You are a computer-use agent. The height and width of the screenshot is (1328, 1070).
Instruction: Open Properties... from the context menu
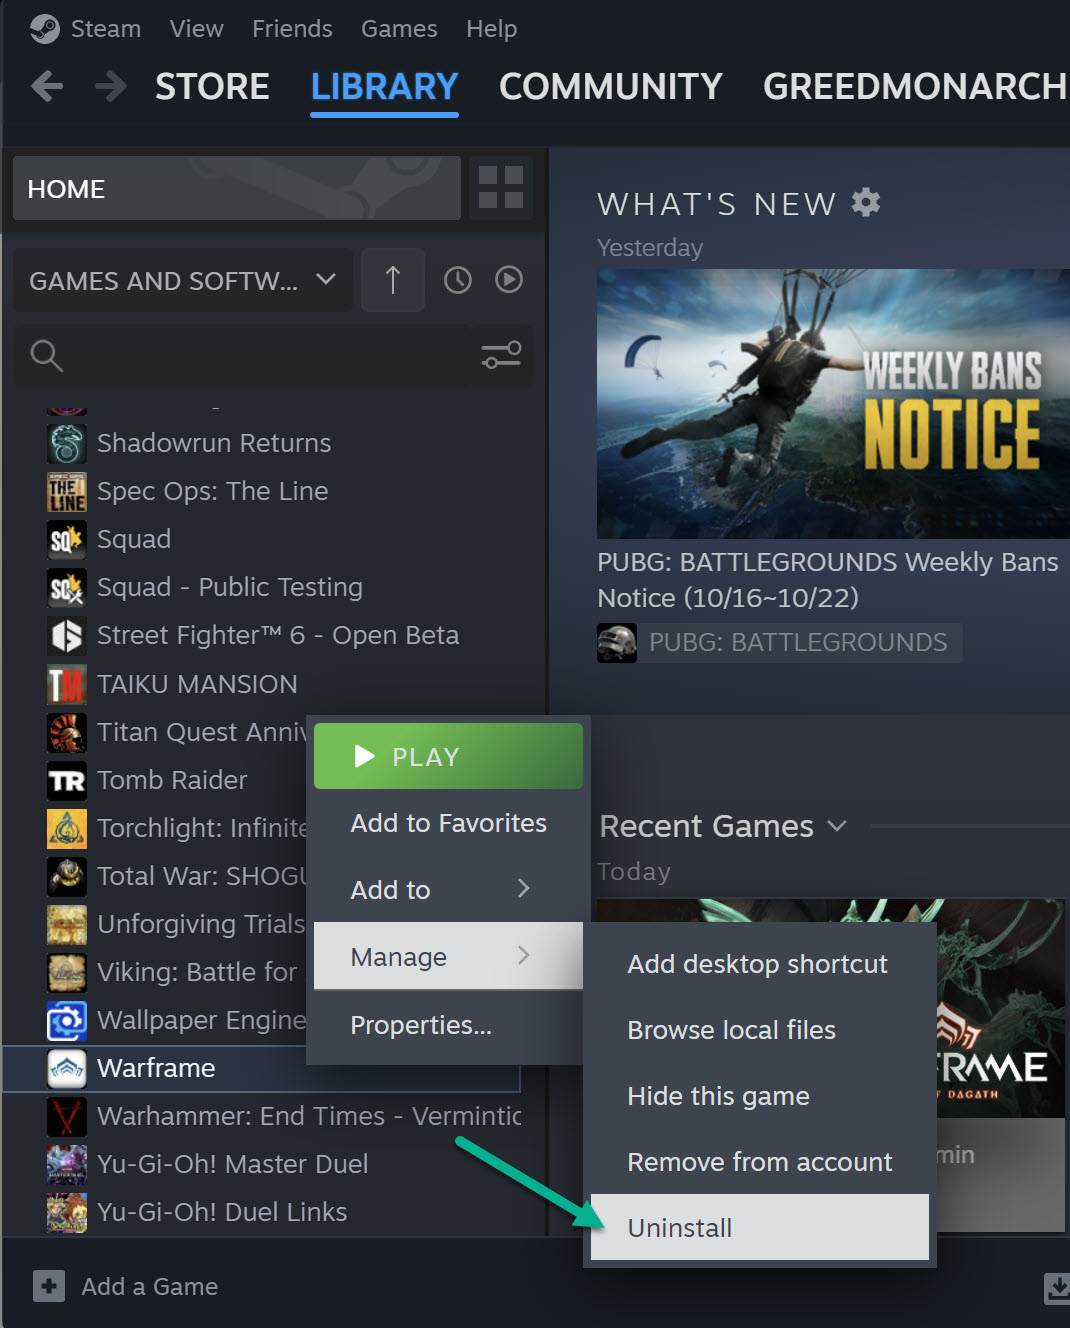click(448, 1025)
